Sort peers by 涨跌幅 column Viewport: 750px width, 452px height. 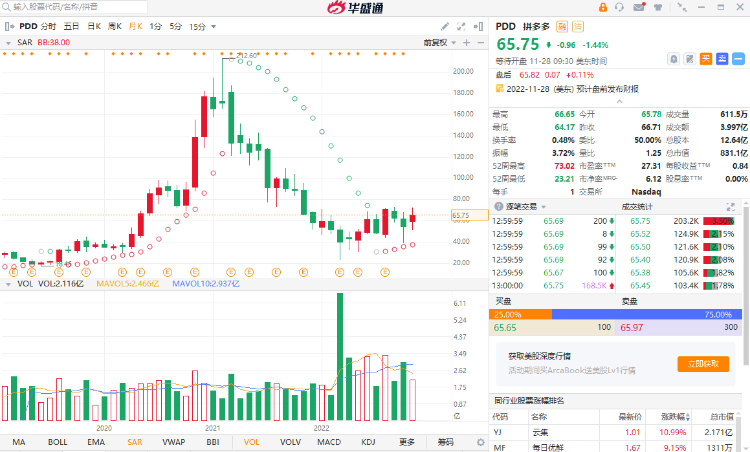(675, 417)
